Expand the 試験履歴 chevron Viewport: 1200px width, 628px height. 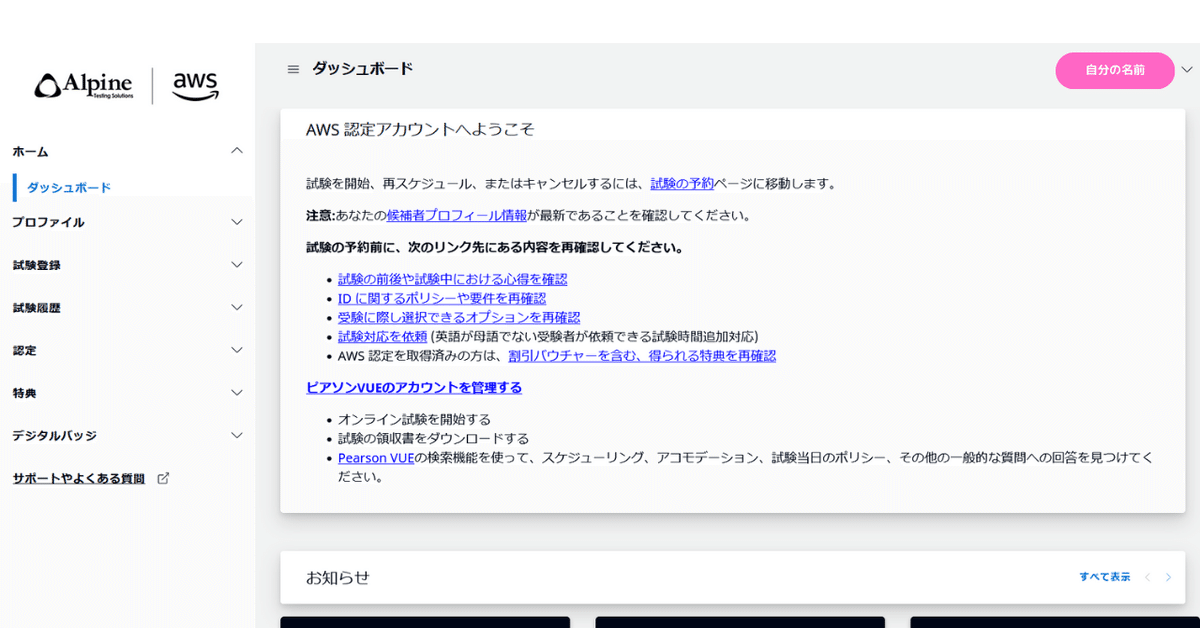[x=237, y=308]
